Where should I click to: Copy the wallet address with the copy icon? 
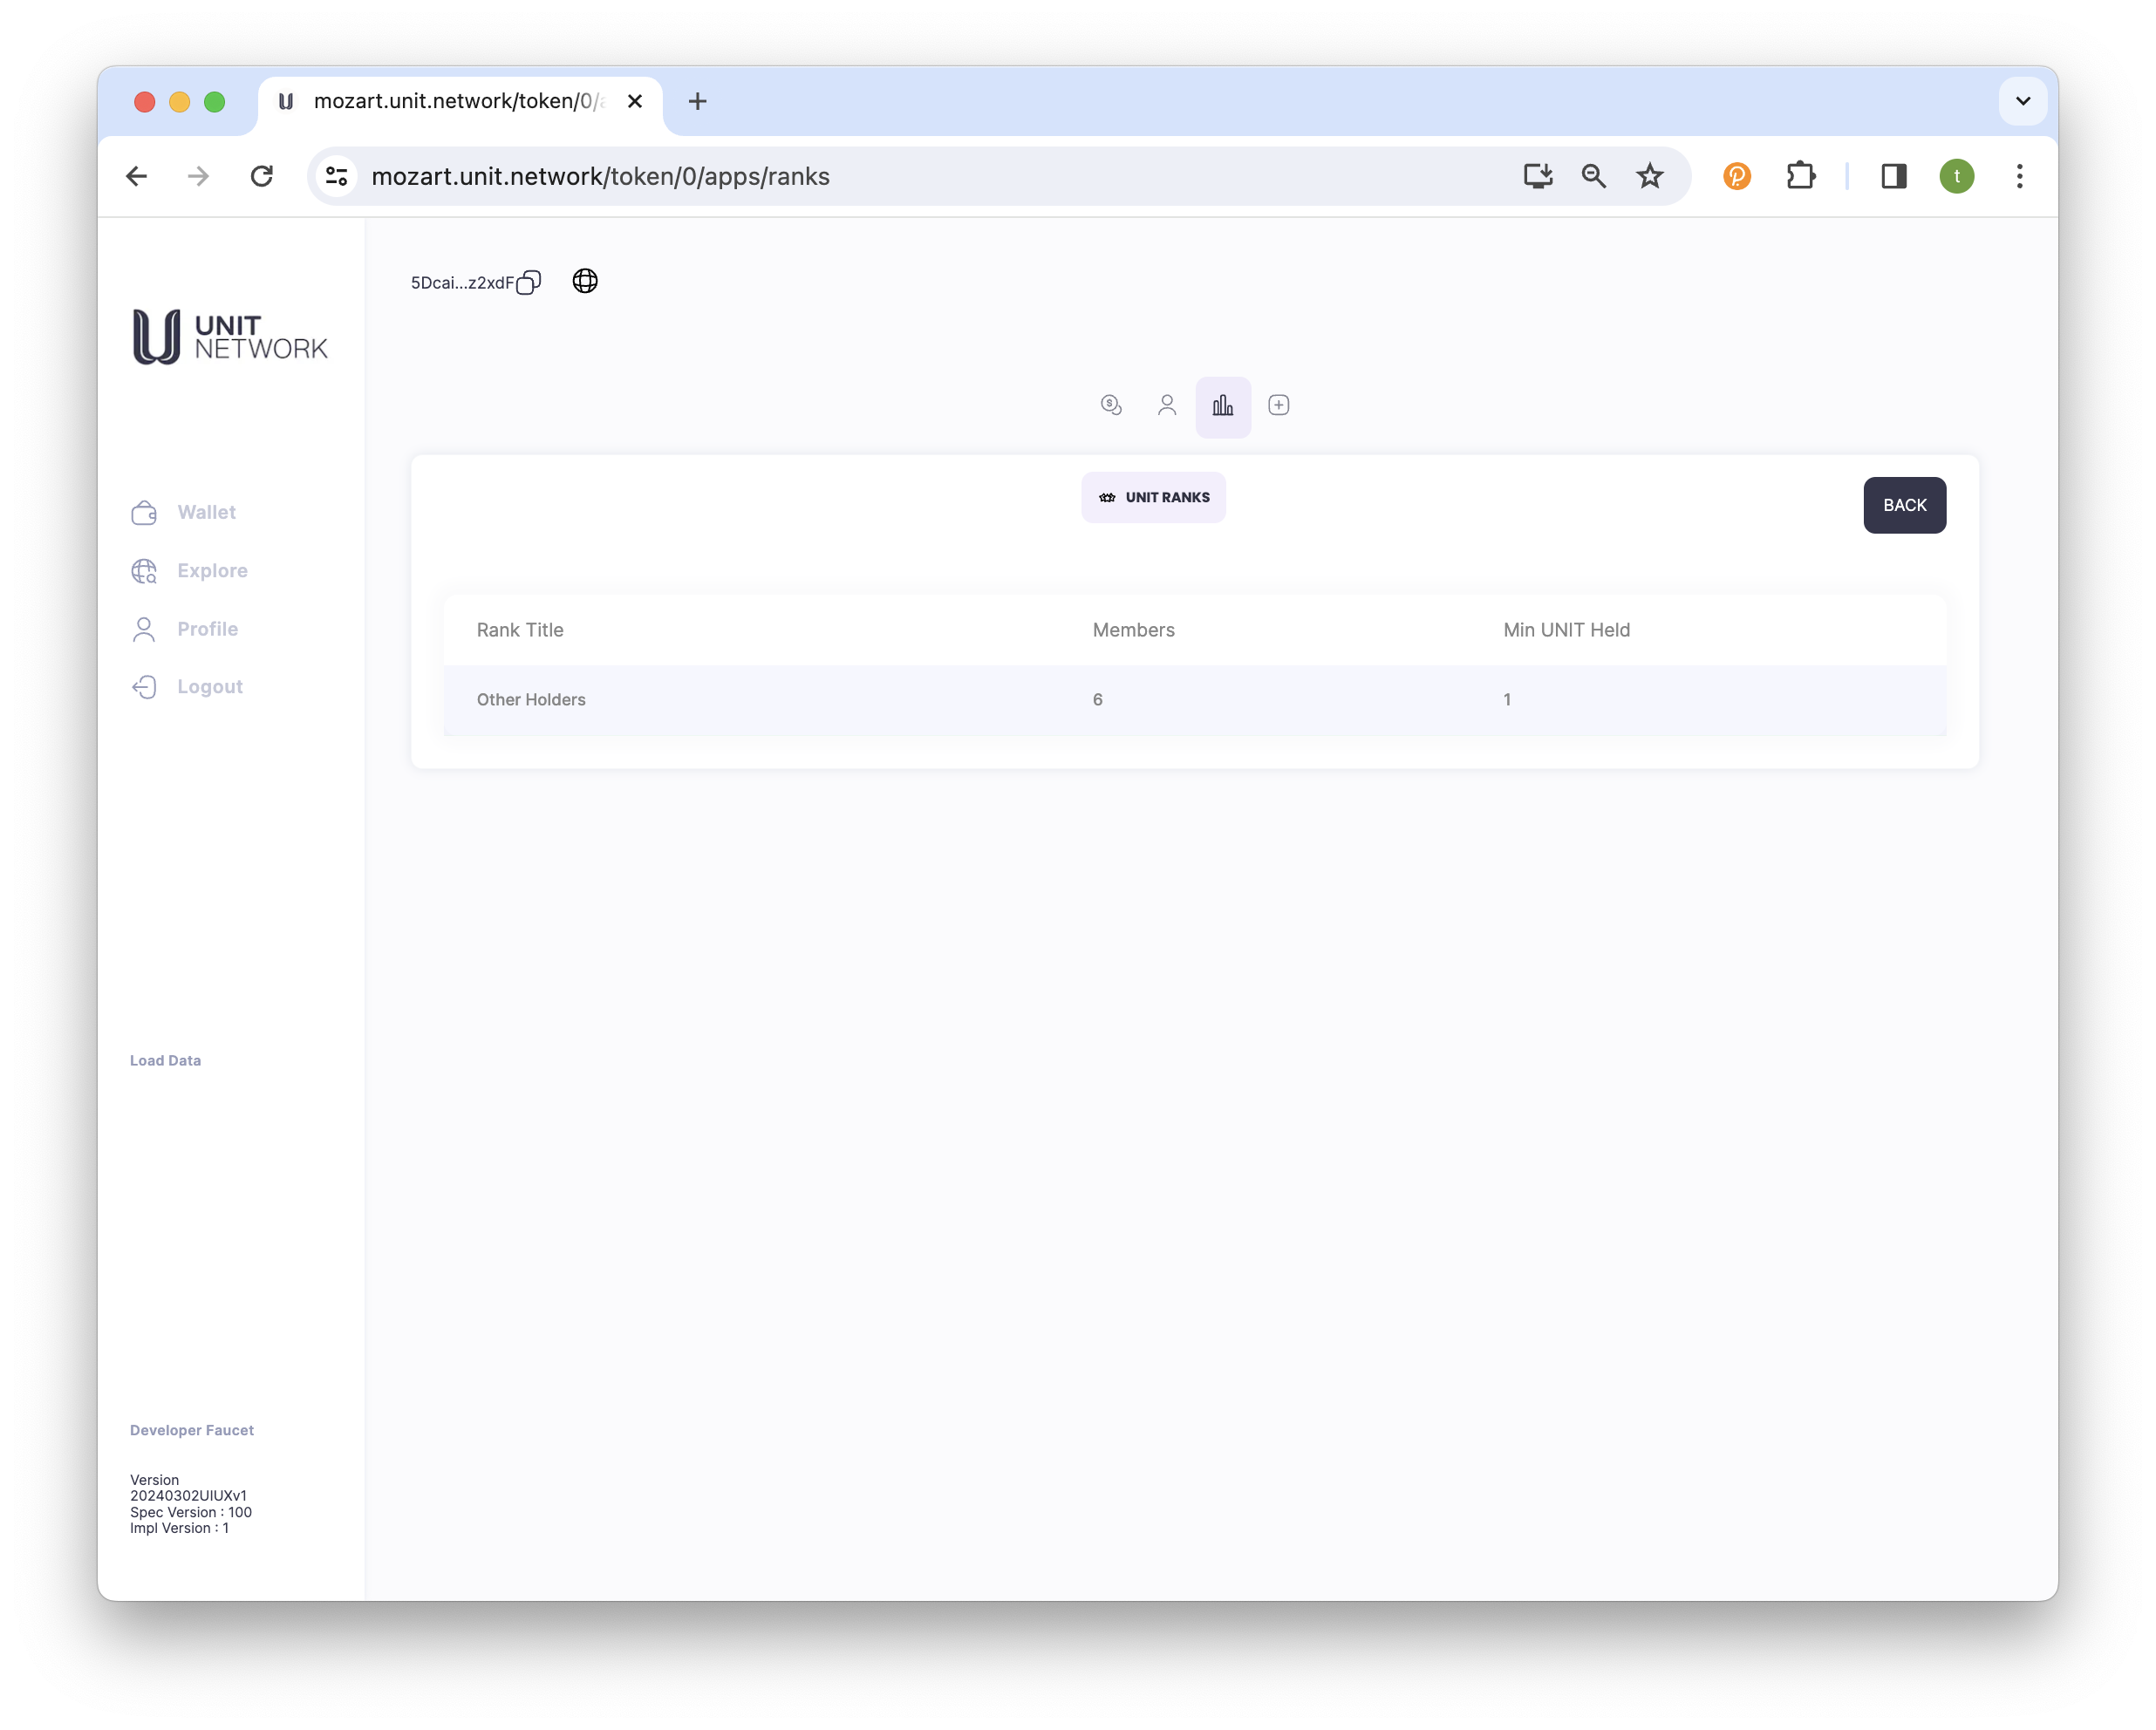click(529, 283)
